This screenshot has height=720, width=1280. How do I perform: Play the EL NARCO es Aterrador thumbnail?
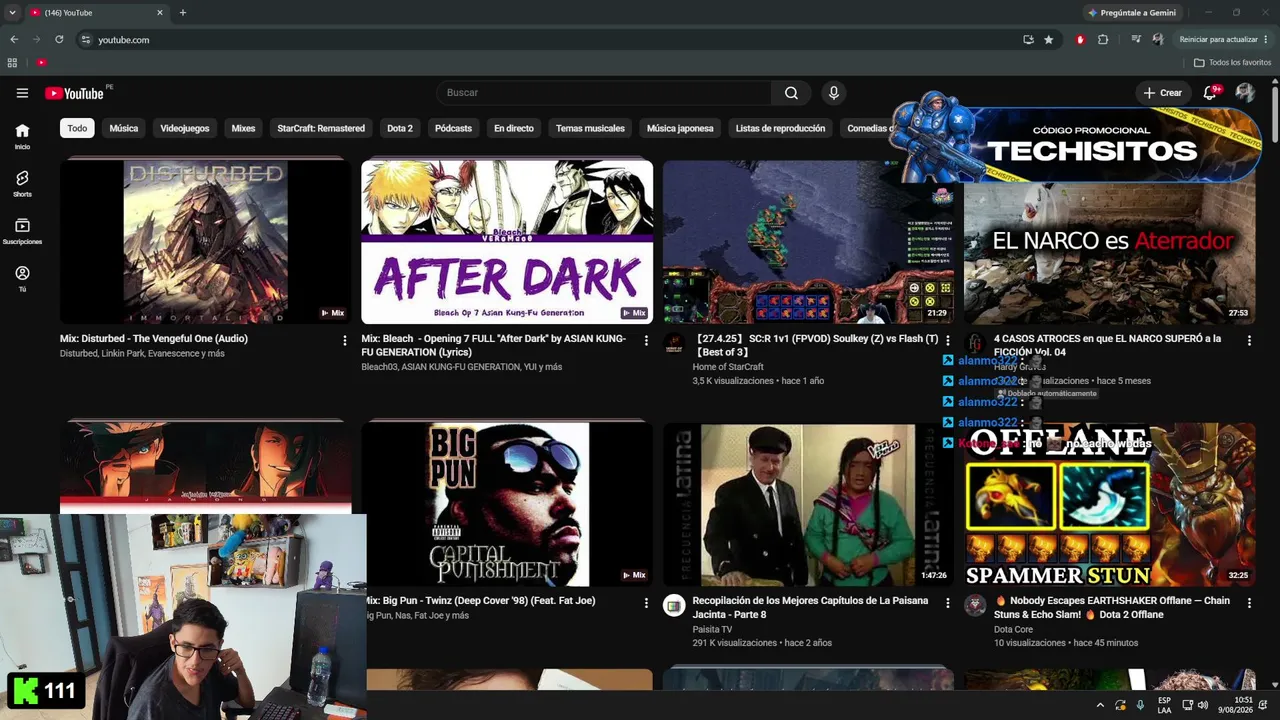(1109, 253)
